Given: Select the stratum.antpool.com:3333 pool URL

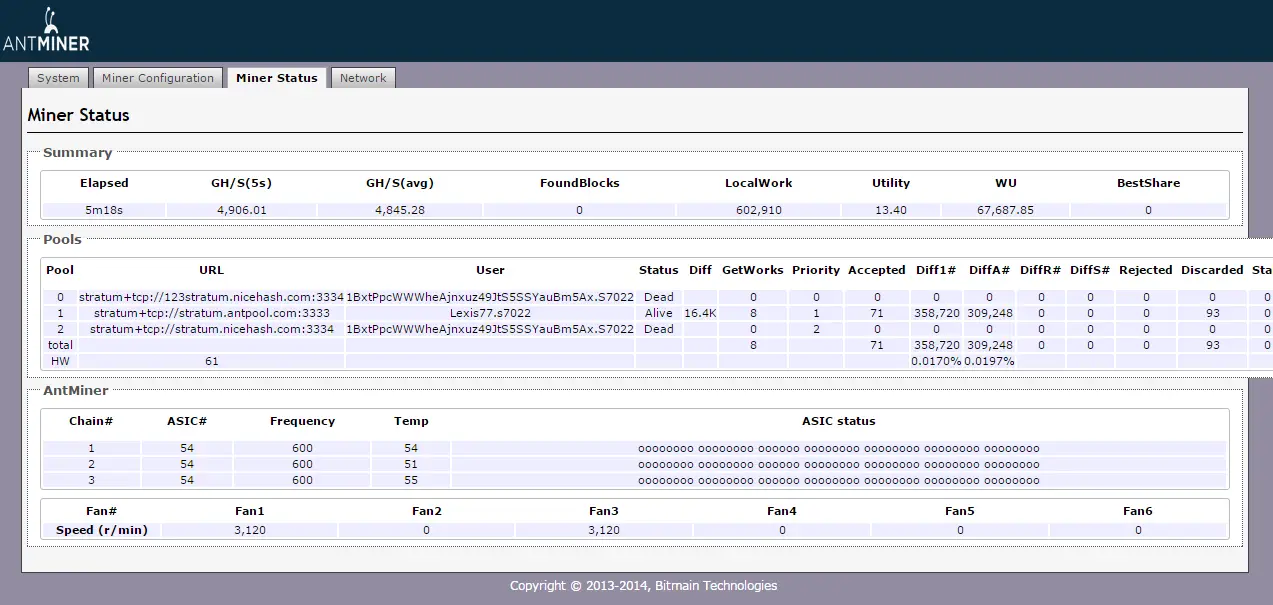Looking at the screenshot, I should click(212, 313).
